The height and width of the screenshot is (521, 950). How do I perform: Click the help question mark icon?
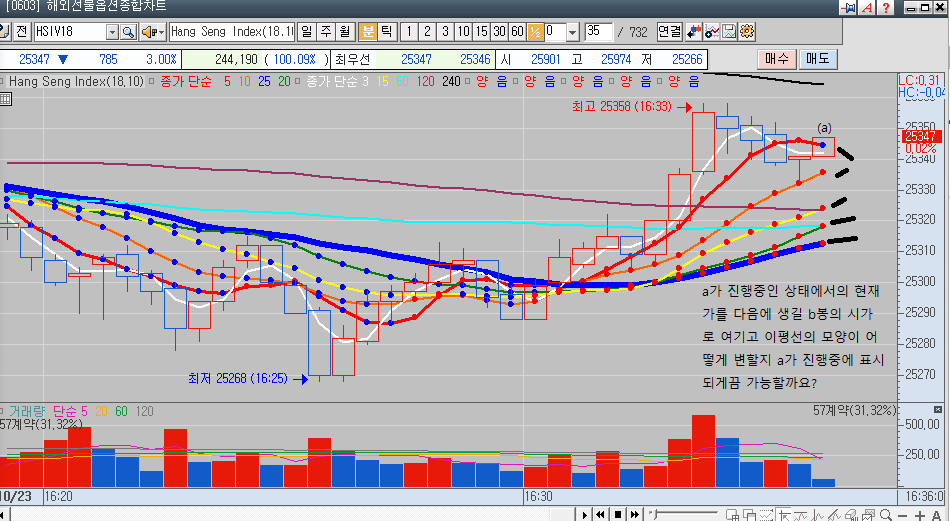tap(887, 8)
